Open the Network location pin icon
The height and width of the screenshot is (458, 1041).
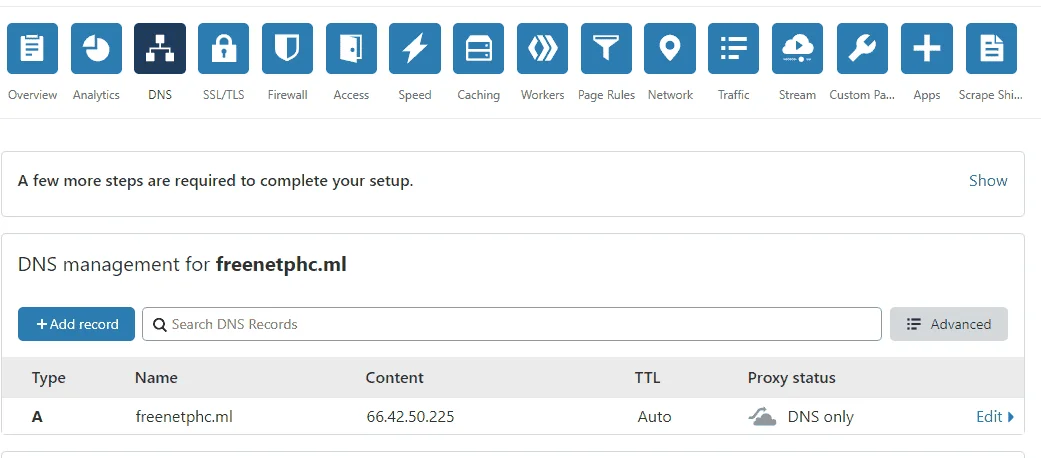[670, 48]
